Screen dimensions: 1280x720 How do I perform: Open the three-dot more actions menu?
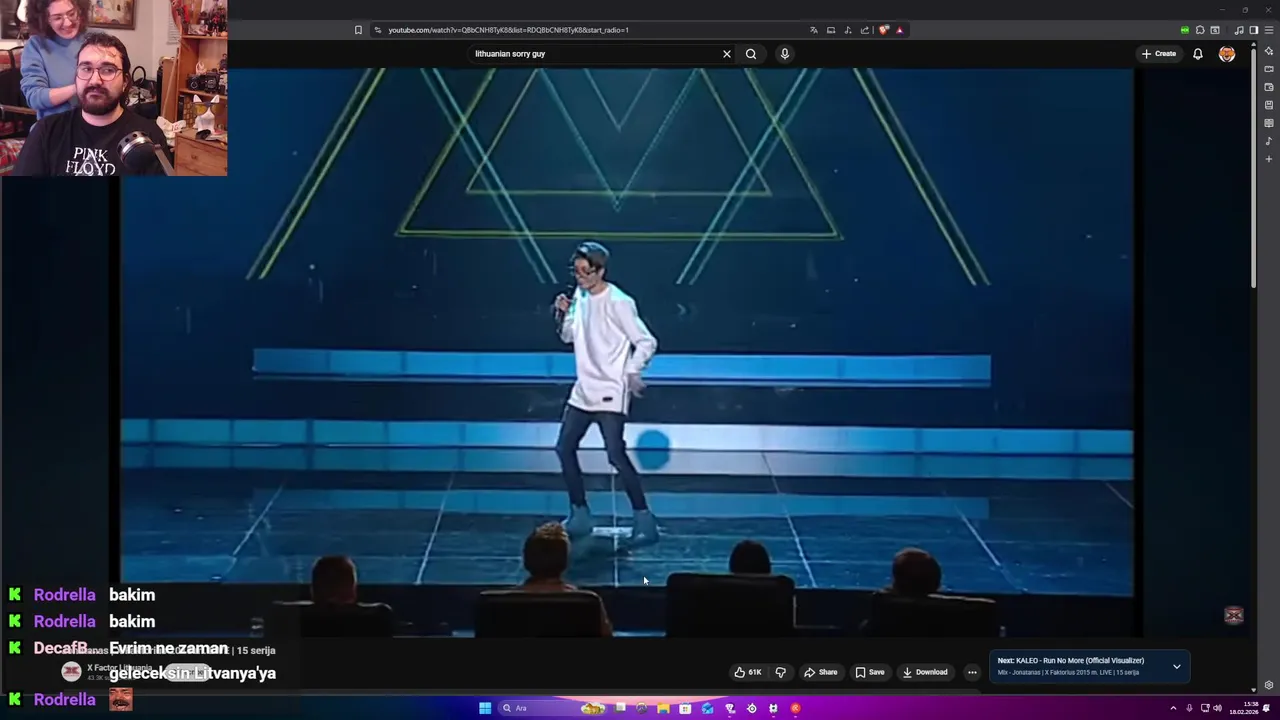coord(972,672)
